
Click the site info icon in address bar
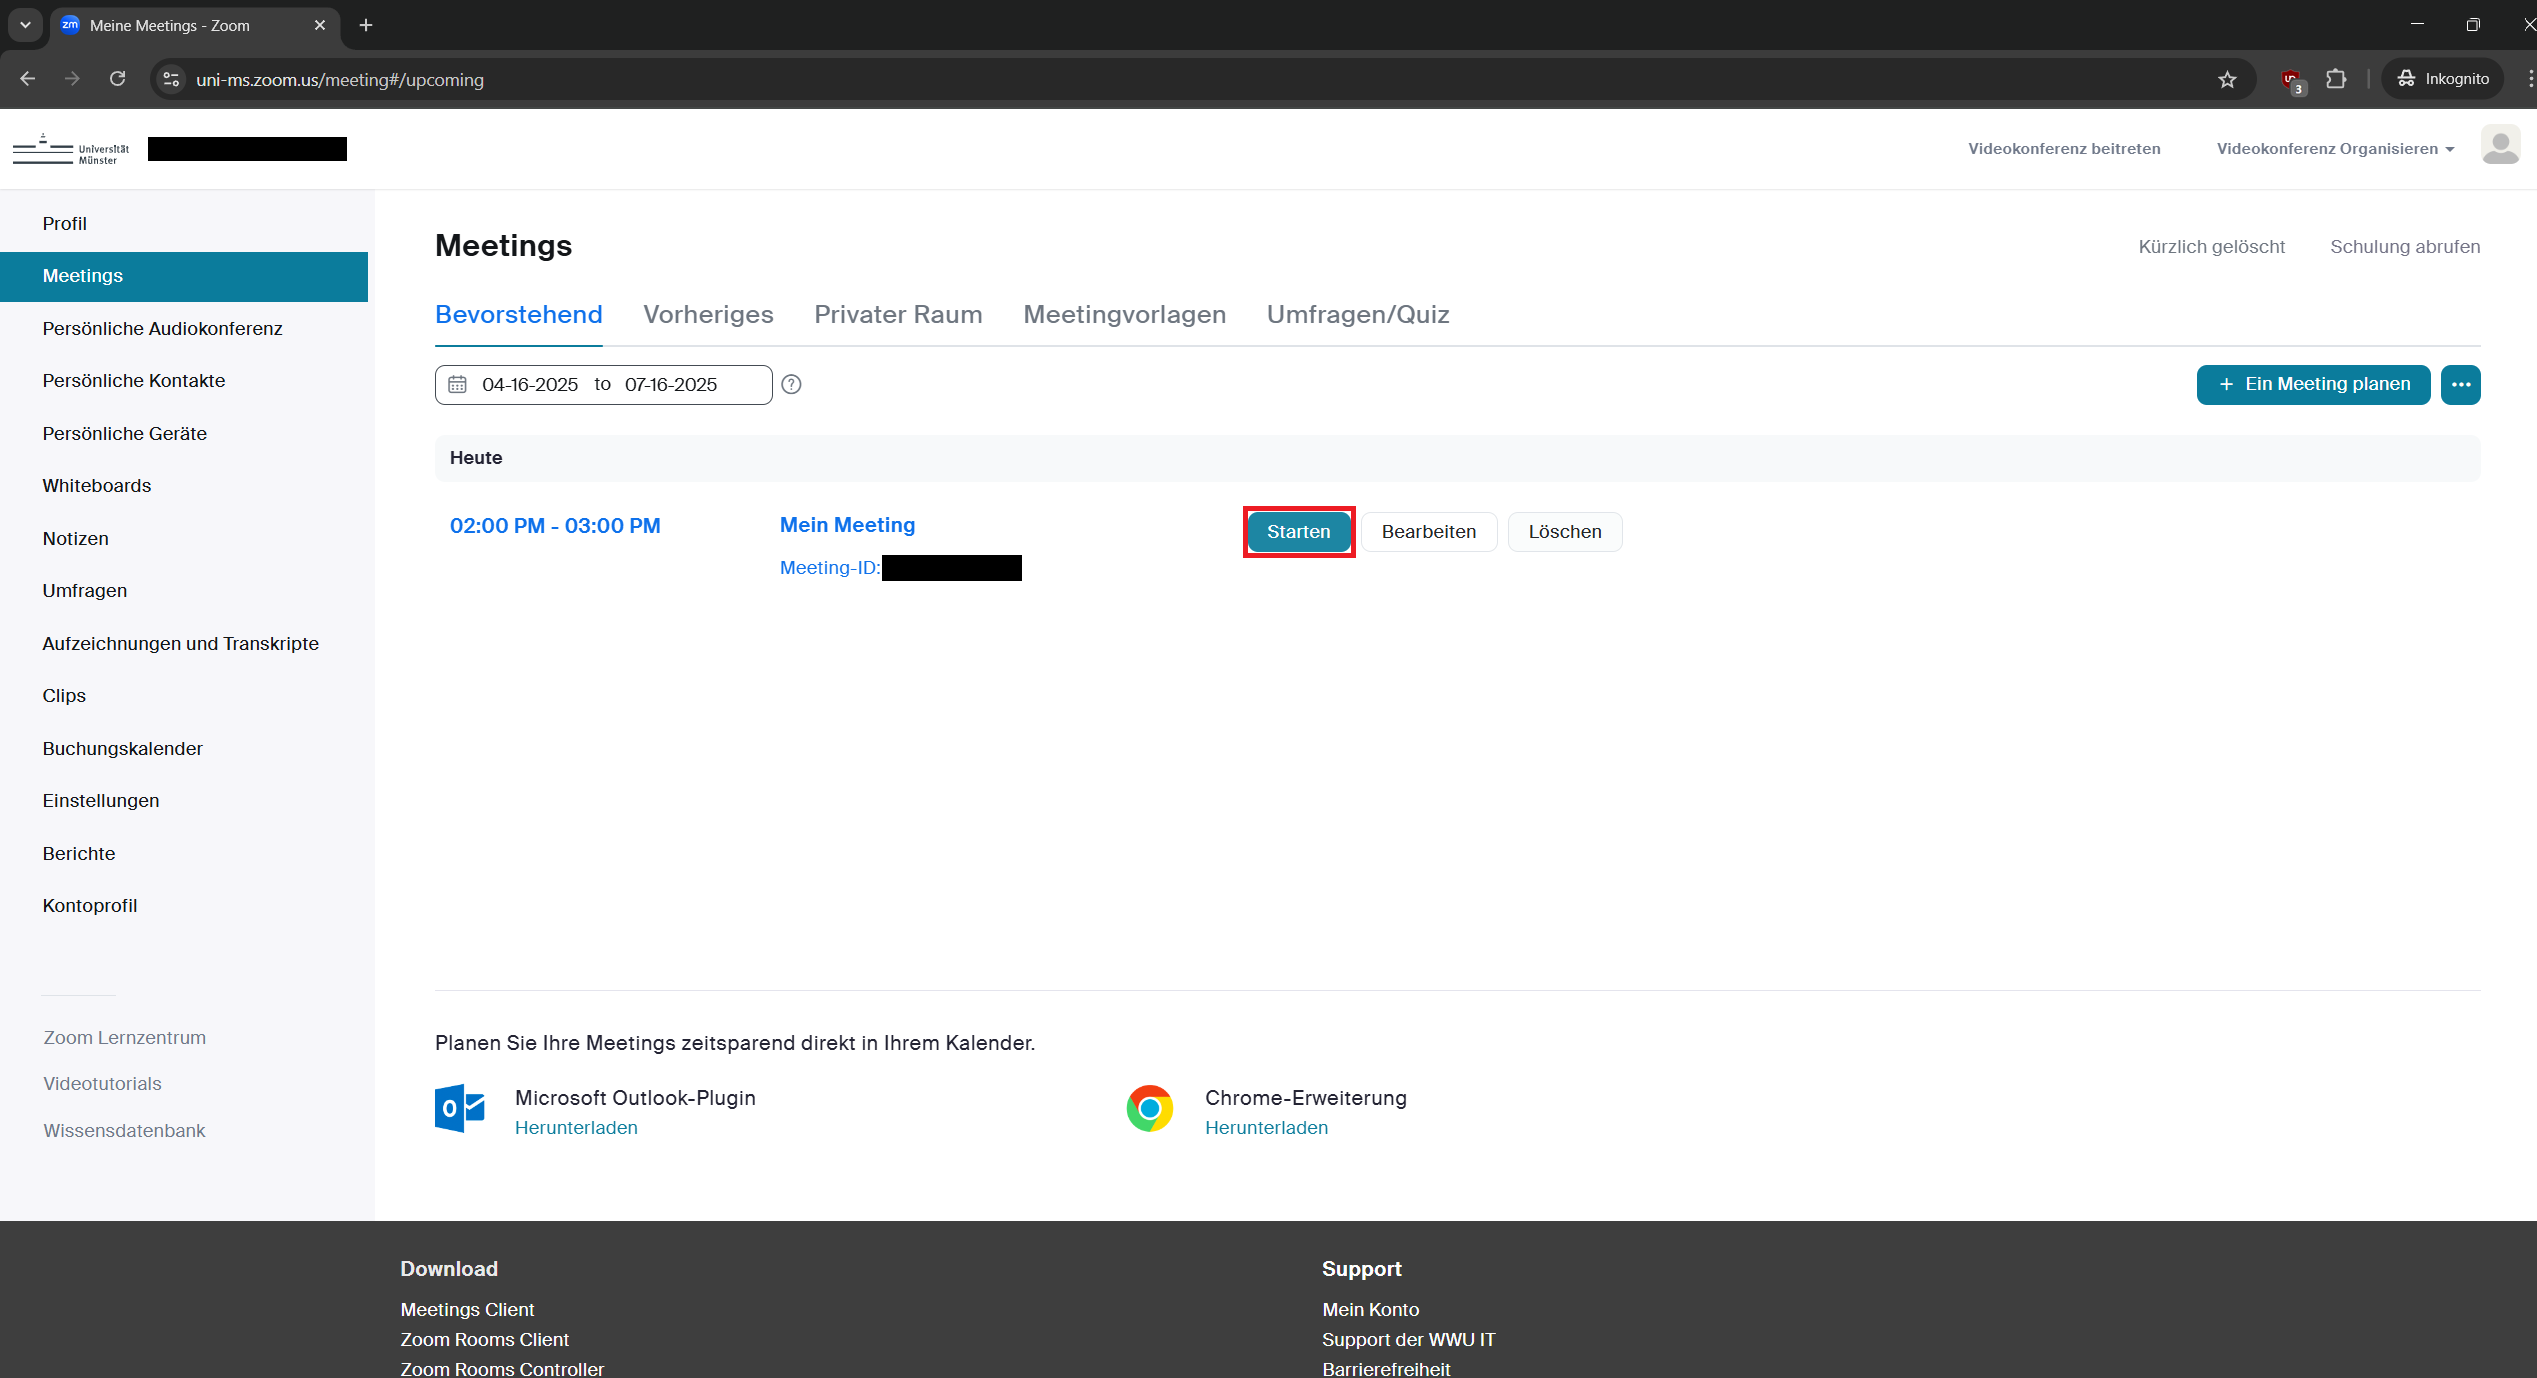pos(172,79)
